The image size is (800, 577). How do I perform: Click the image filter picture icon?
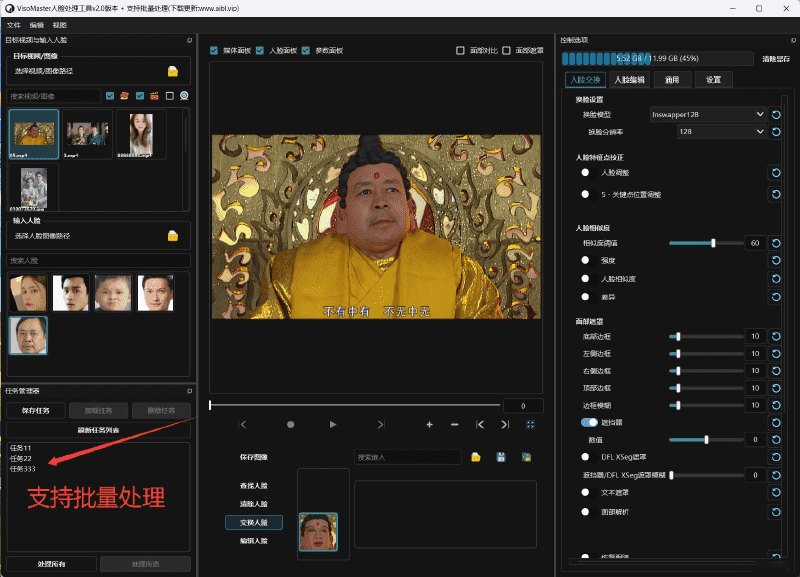[124, 96]
